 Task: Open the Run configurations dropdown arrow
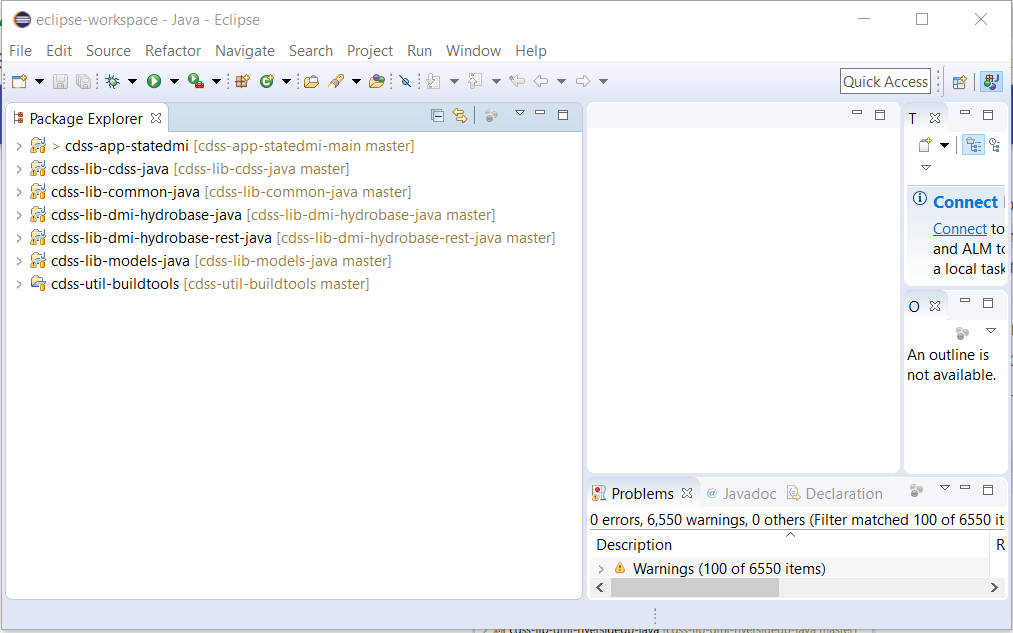[172, 81]
